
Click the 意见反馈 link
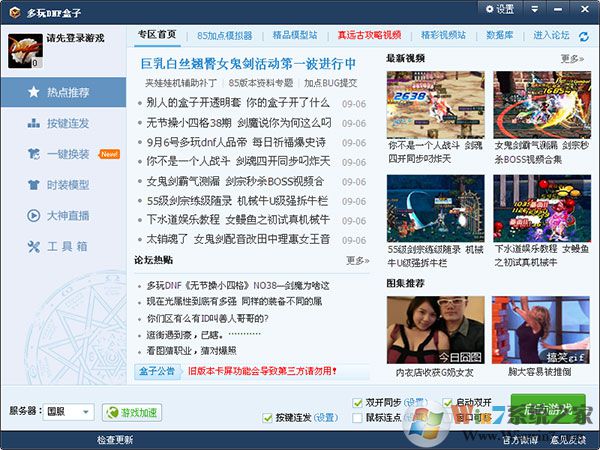pyautogui.click(x=569, y=440)
